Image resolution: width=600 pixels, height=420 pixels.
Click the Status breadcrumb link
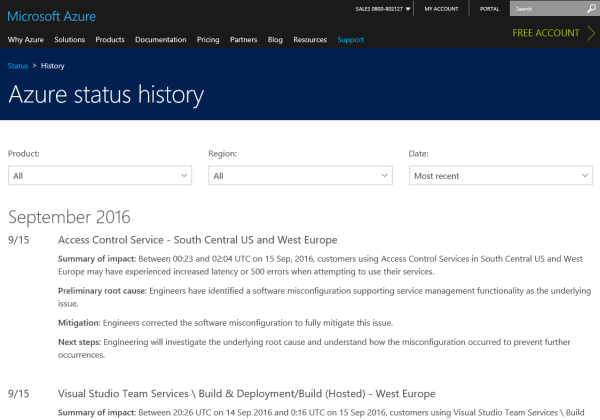click(18, 65)
